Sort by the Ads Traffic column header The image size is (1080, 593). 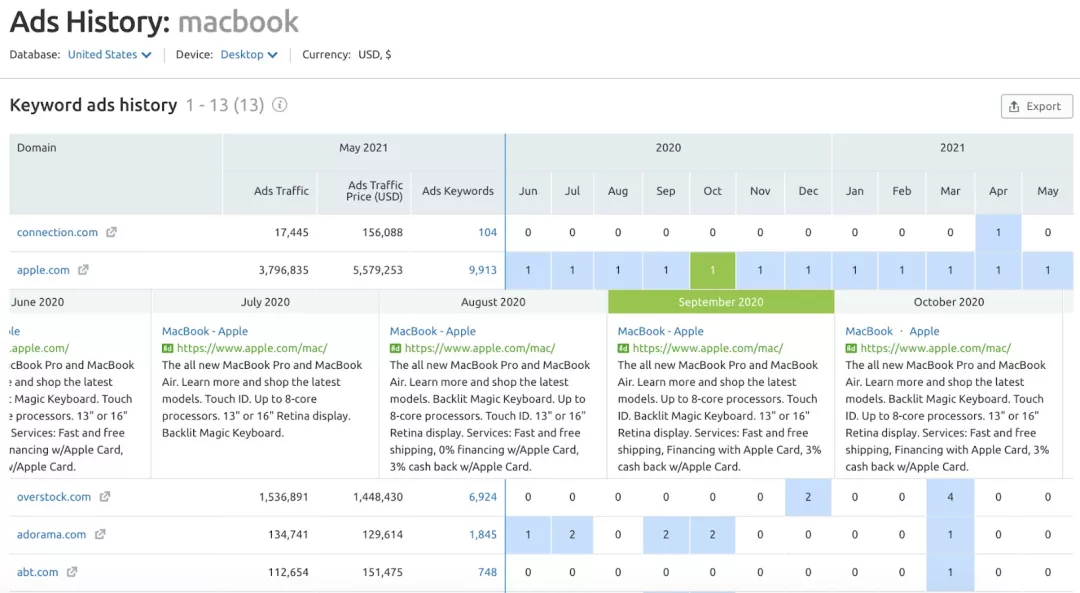click(281, 191)
